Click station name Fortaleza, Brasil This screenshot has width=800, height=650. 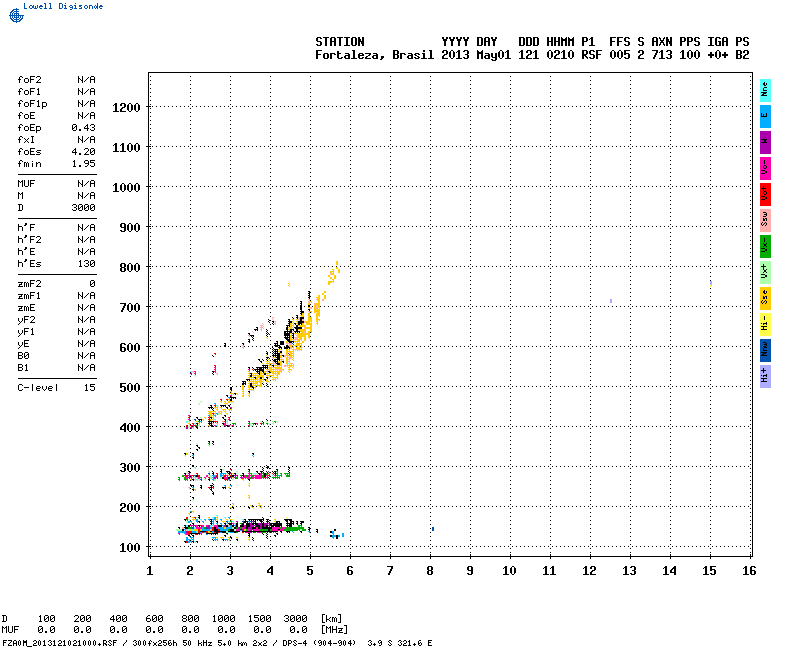374,55
